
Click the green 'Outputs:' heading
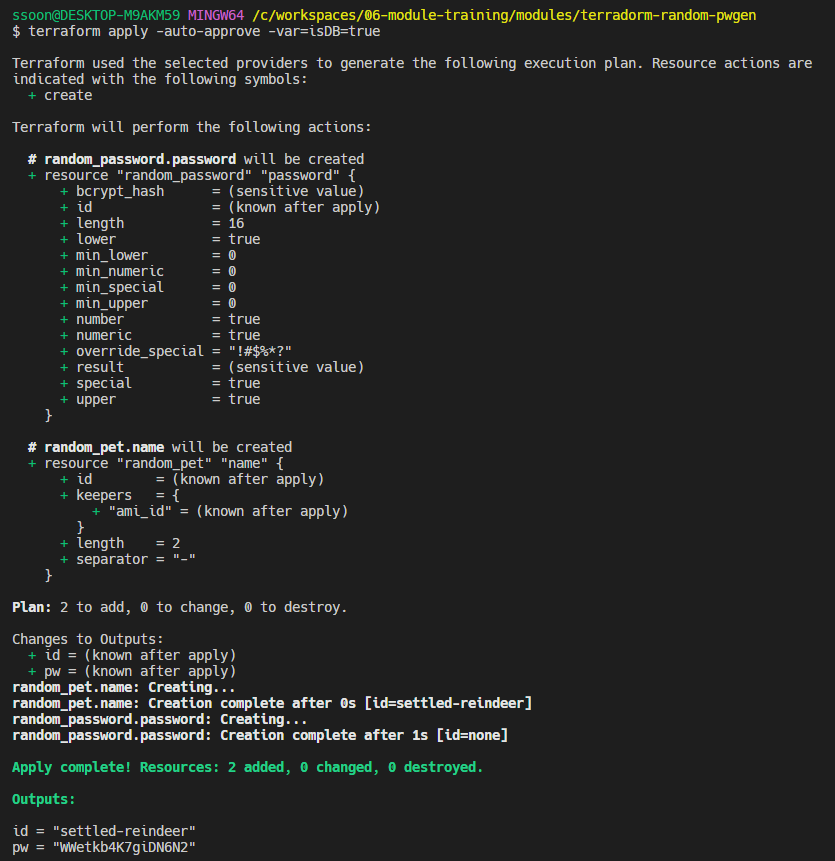click(x=44, y=799)
